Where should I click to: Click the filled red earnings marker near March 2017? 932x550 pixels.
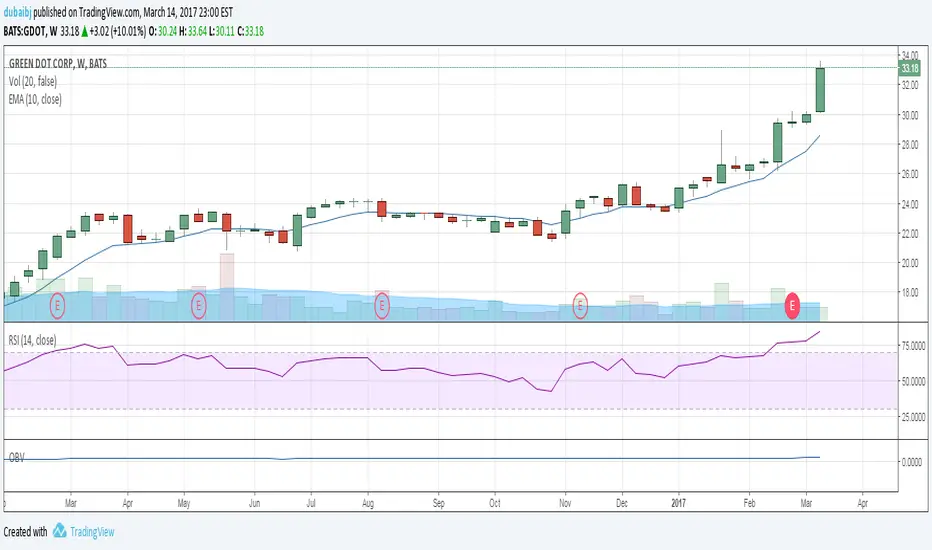coord(792,306)
